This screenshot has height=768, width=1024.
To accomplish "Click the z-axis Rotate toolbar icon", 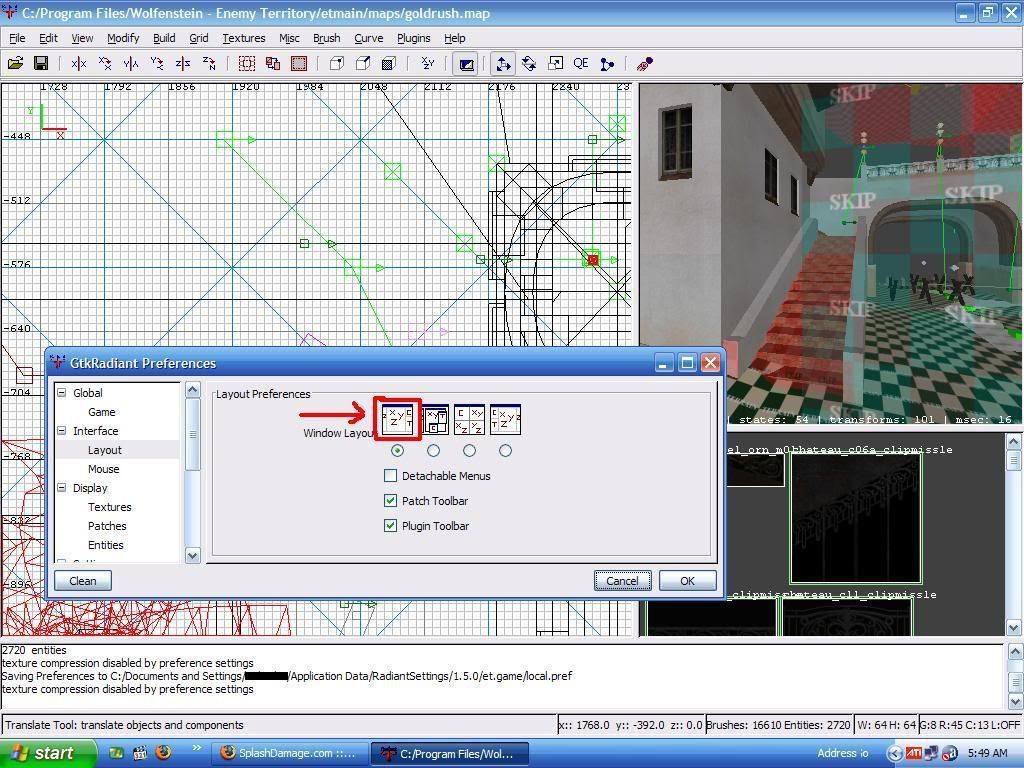I will [x=209, y=64].
